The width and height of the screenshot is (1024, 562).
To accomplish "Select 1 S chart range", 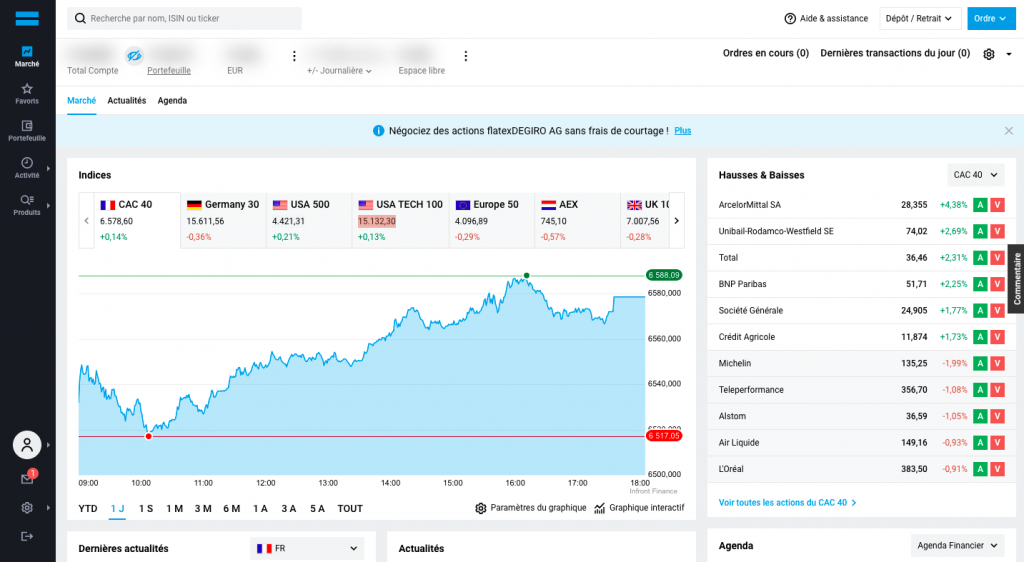I will [x=146, y=508].
